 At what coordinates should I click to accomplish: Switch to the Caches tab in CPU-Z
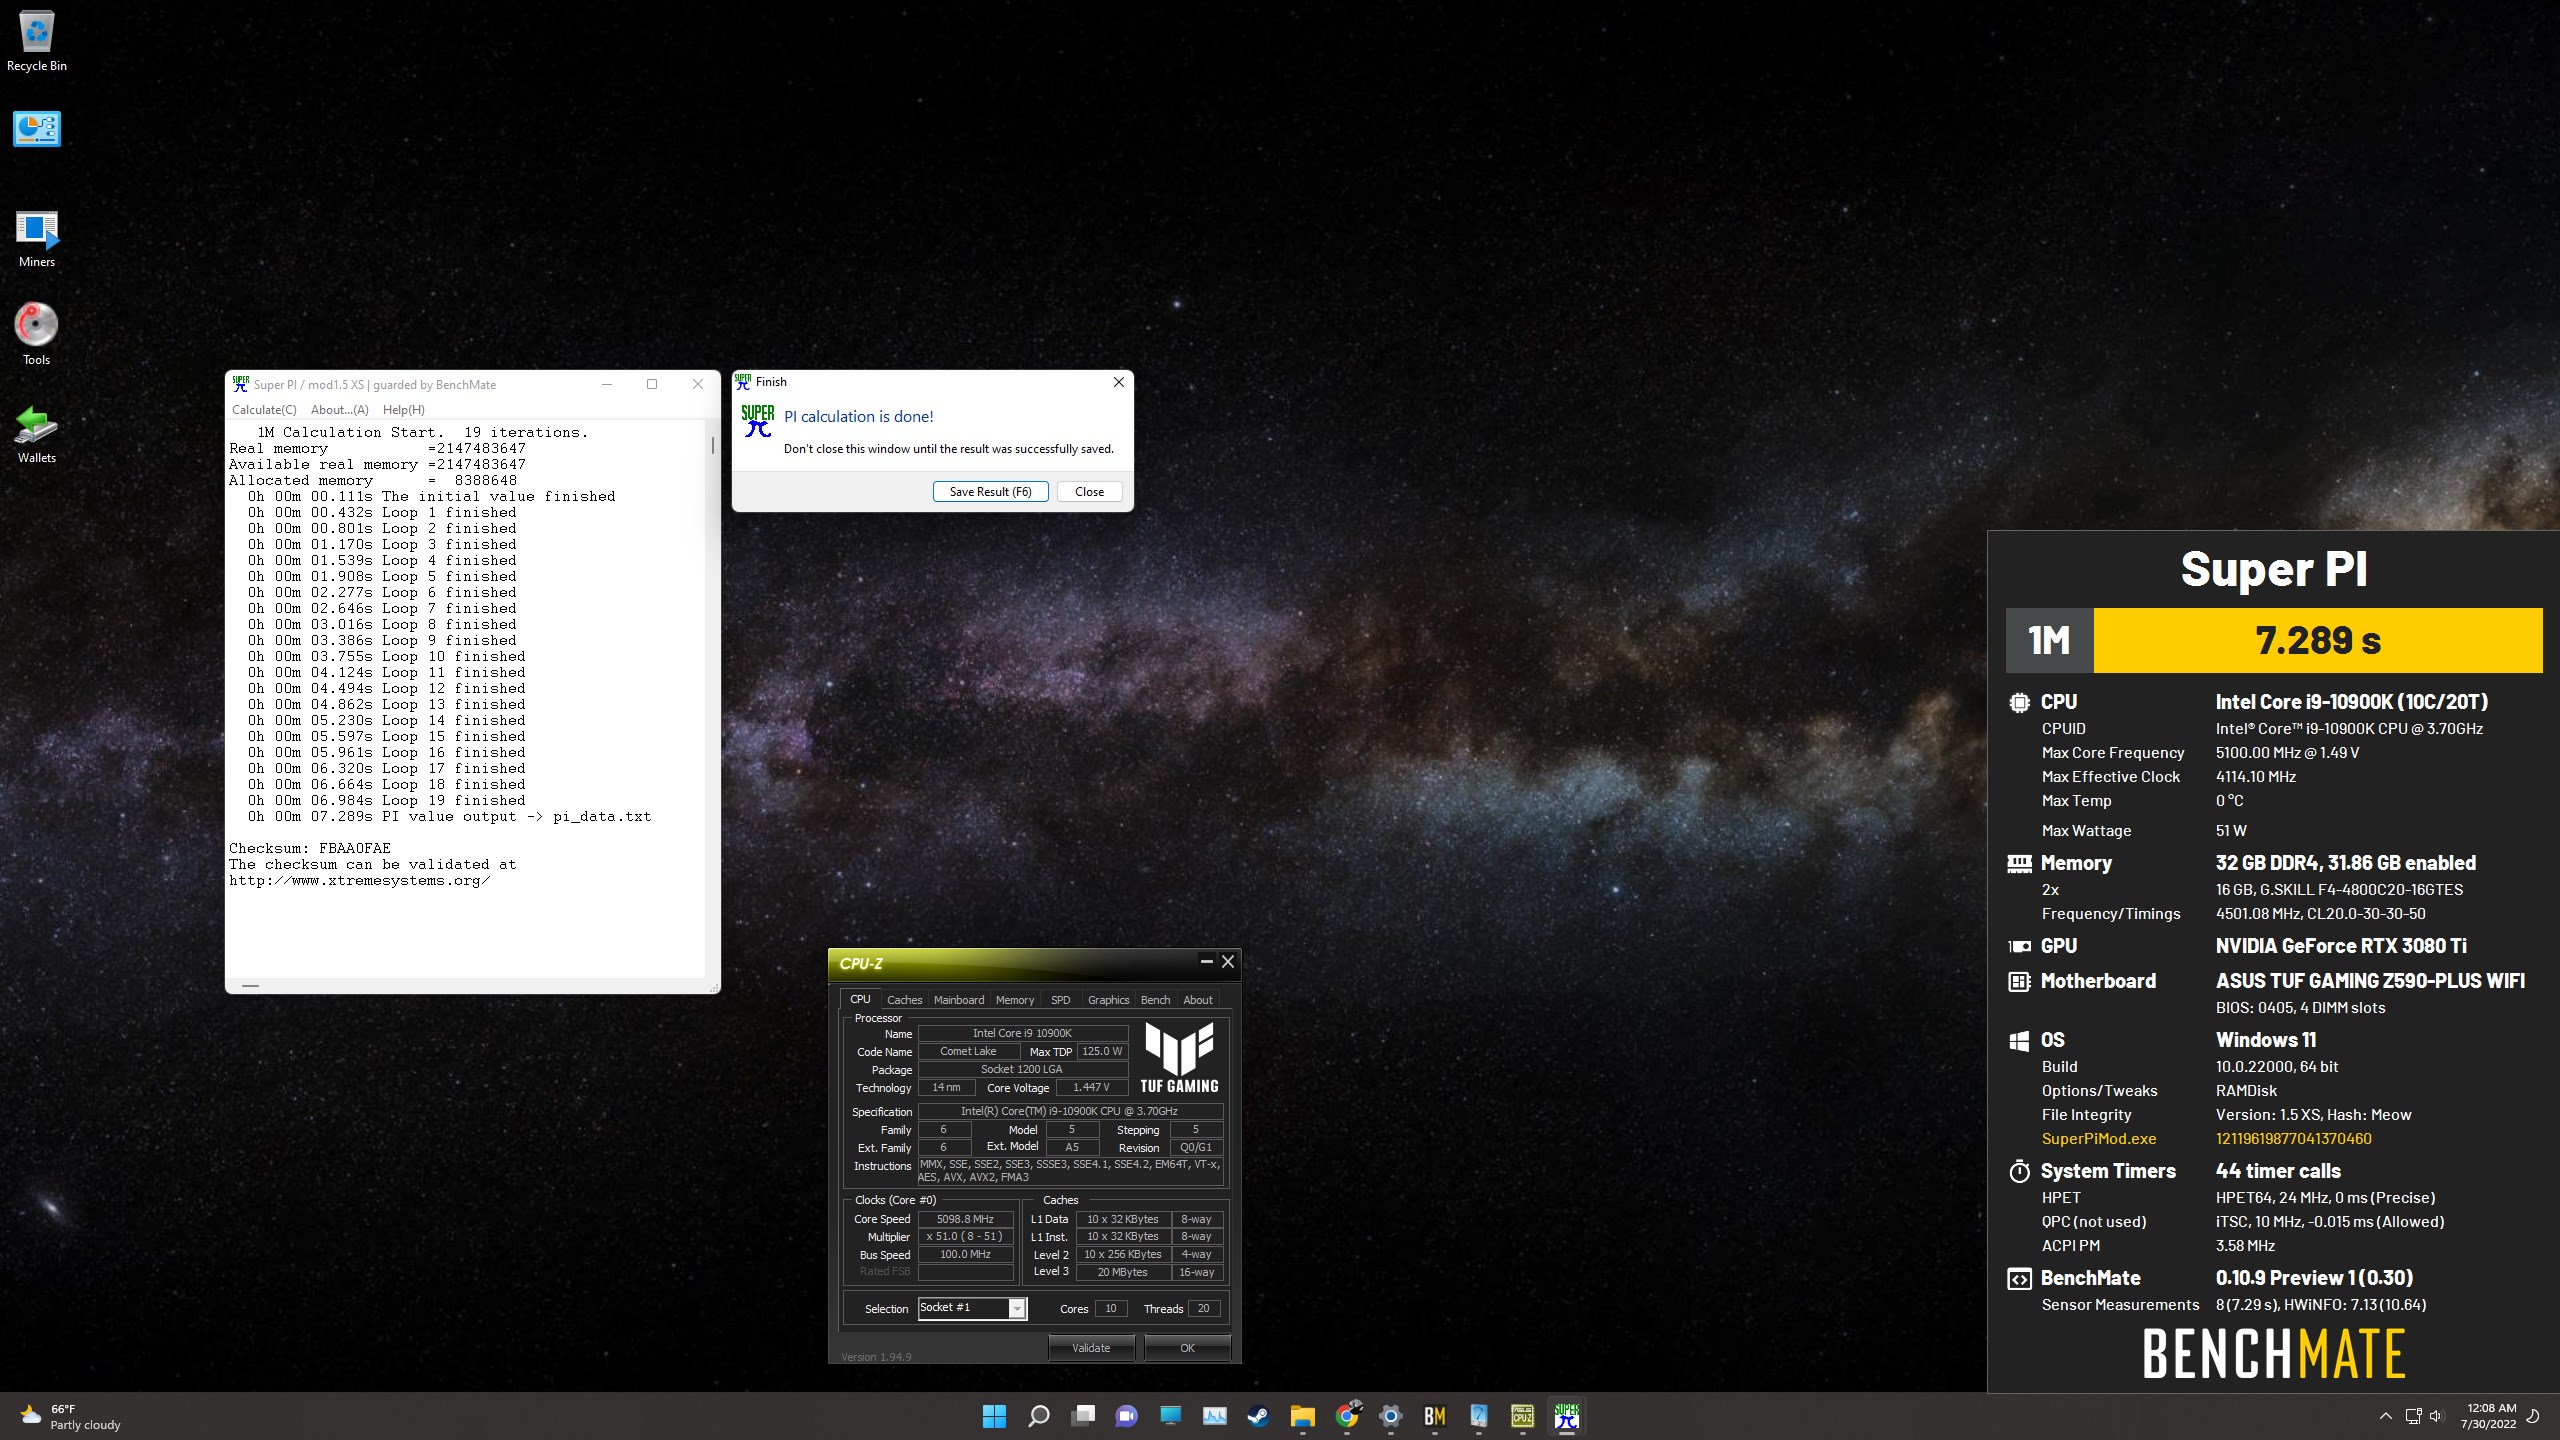click(904, 1000)
